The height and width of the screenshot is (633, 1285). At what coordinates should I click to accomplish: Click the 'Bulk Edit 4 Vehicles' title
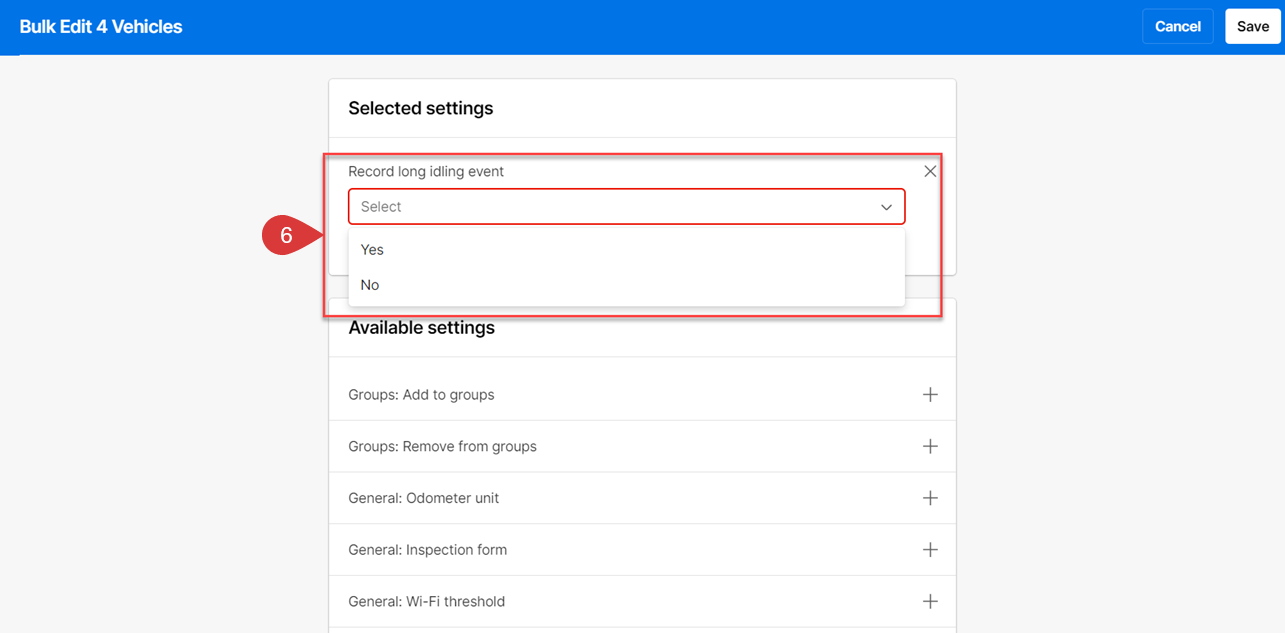click(101, 27)
